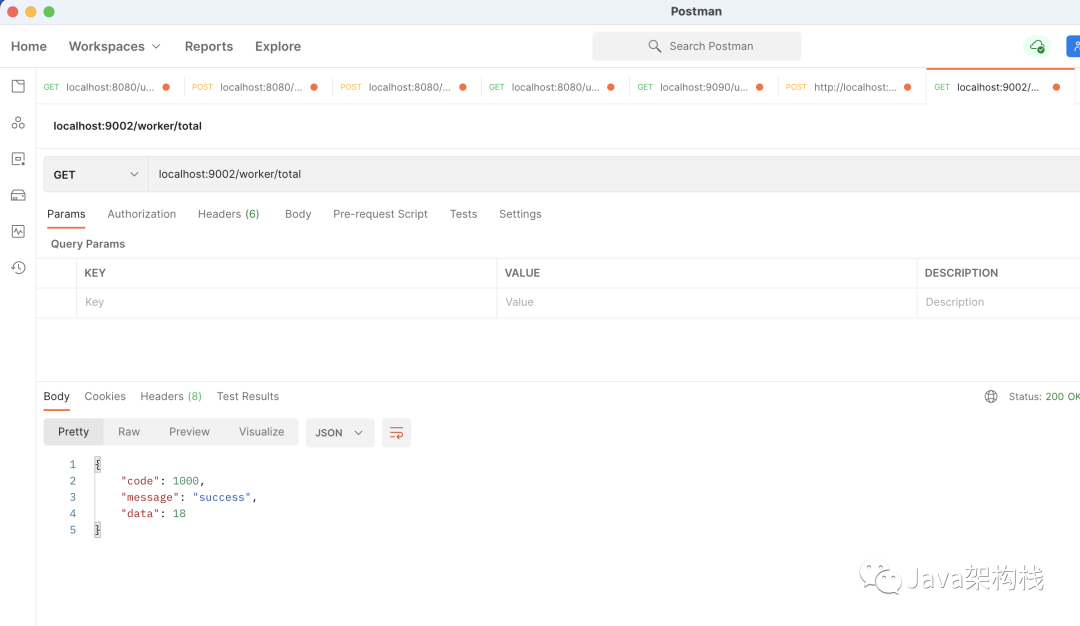This screenshot has height=626, width=1080.
Task: Go to Reports in top navigation
Action: click(209, 46)
